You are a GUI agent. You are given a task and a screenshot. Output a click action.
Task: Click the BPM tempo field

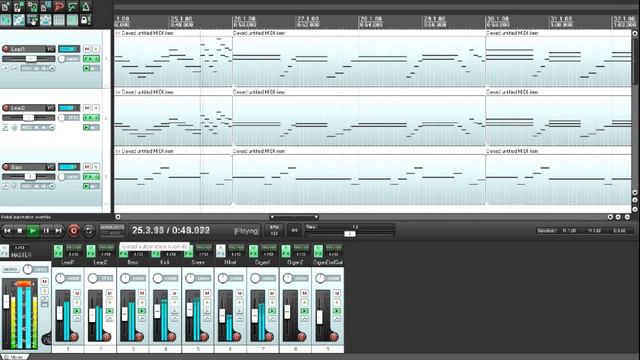point(274,231)
